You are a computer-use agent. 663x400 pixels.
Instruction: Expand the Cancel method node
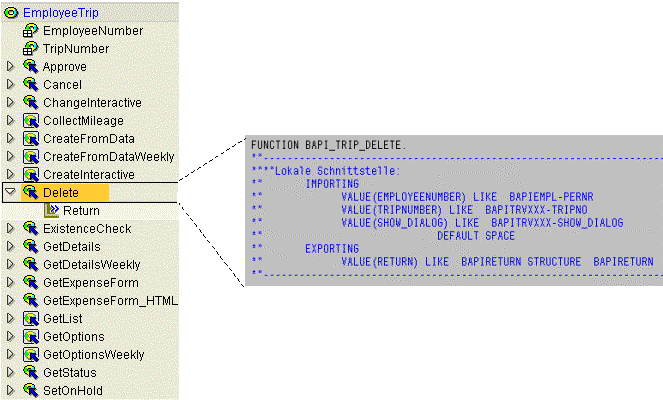tap(10, 85)
